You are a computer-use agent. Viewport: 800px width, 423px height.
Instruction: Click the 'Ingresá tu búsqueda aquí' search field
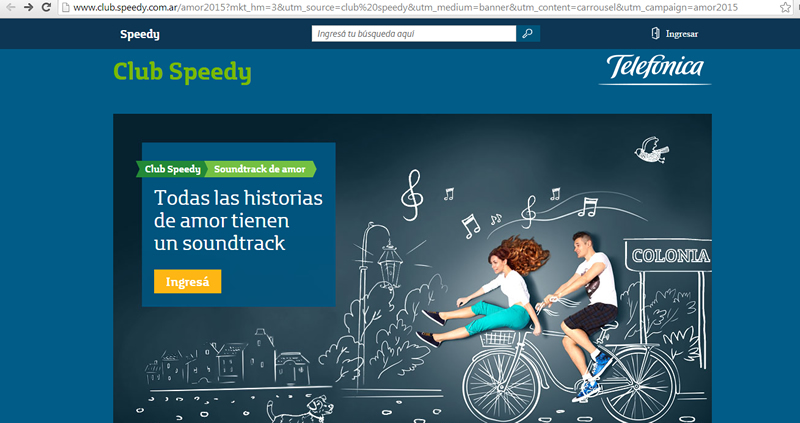[414, 34]
